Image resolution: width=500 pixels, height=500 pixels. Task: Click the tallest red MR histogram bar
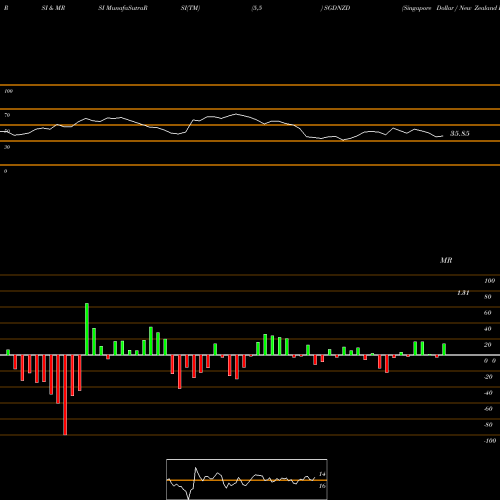pyautogui.click(x=65, y=395)
